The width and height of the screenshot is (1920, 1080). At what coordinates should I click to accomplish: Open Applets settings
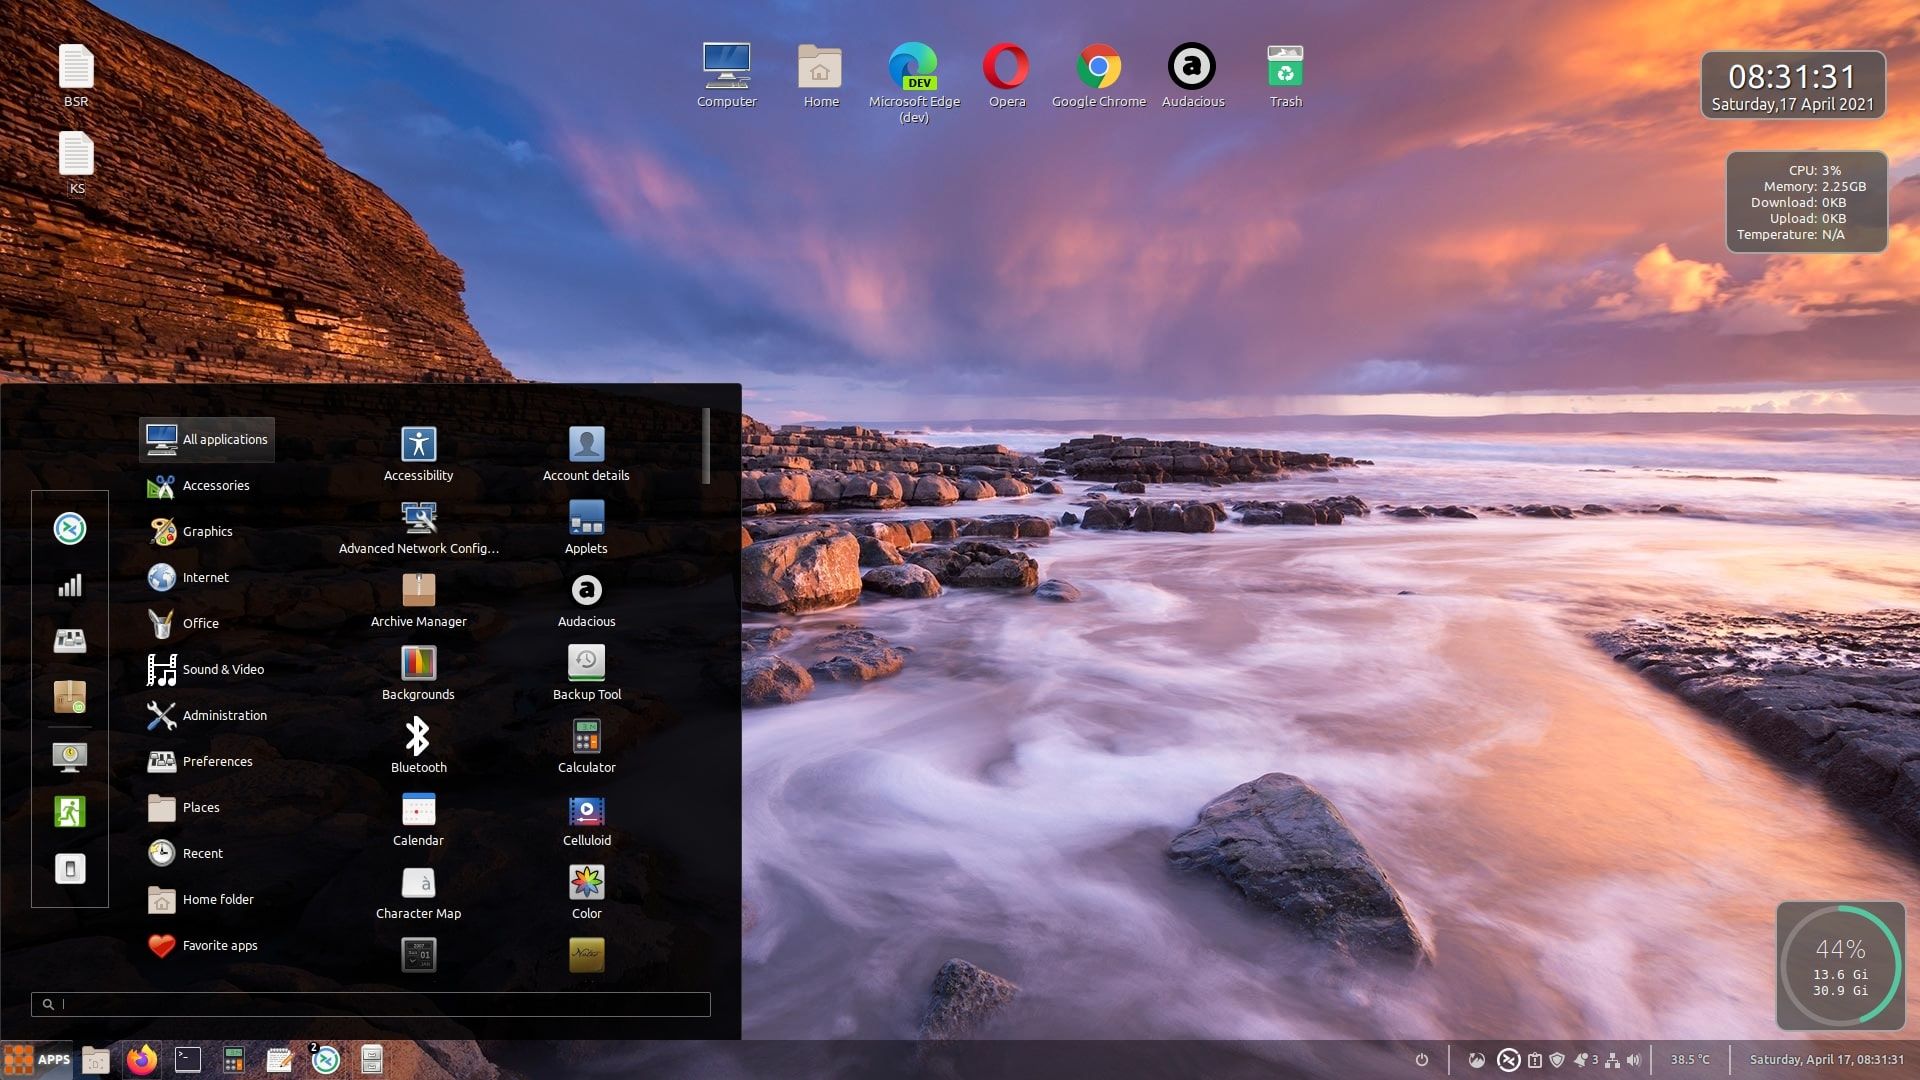586,527
